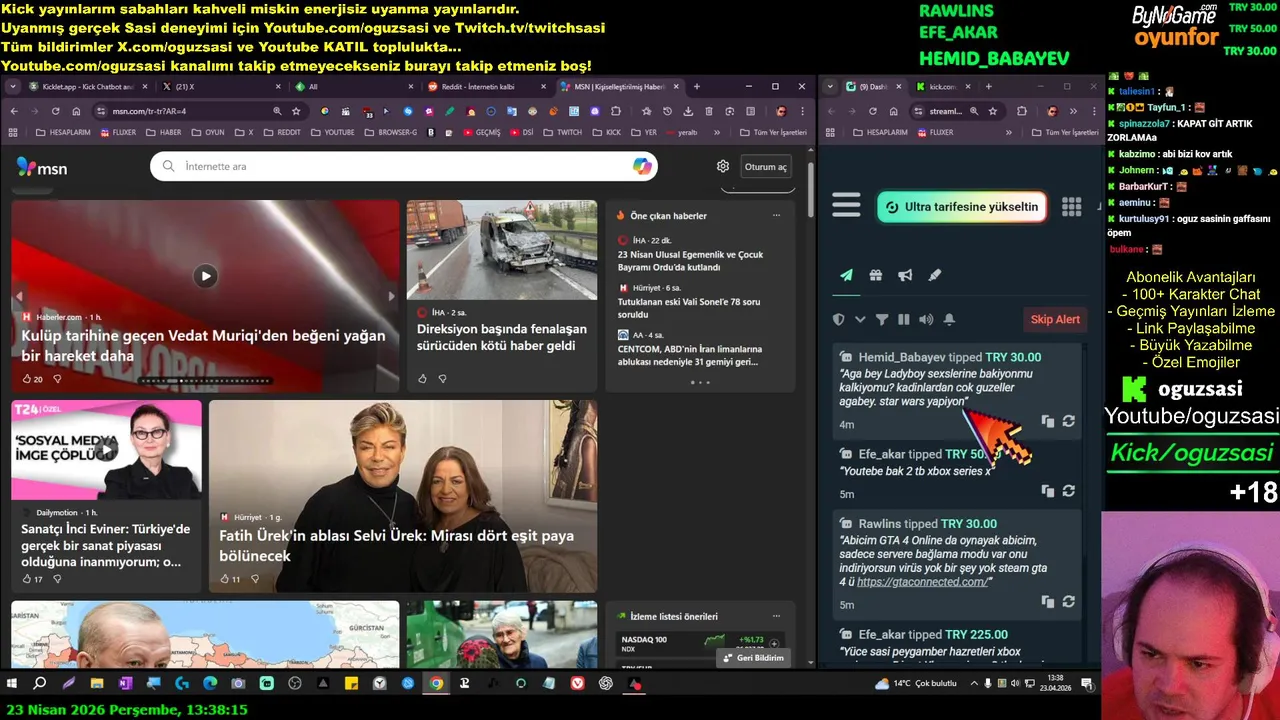Open extensions puzzle icon in left browser
The image size is (1280, 720).
pos(617,111)
